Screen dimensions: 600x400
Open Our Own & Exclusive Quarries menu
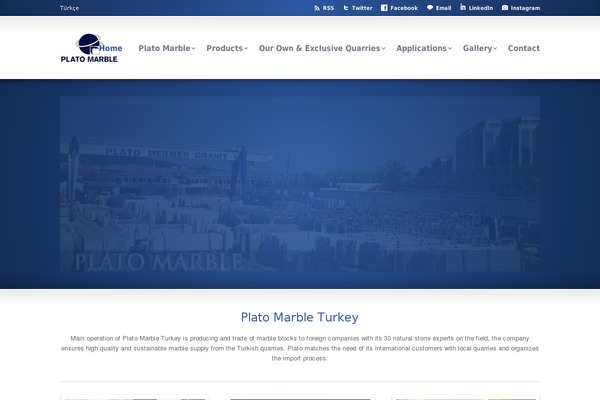pyautogui.click(x=320, y=48)
